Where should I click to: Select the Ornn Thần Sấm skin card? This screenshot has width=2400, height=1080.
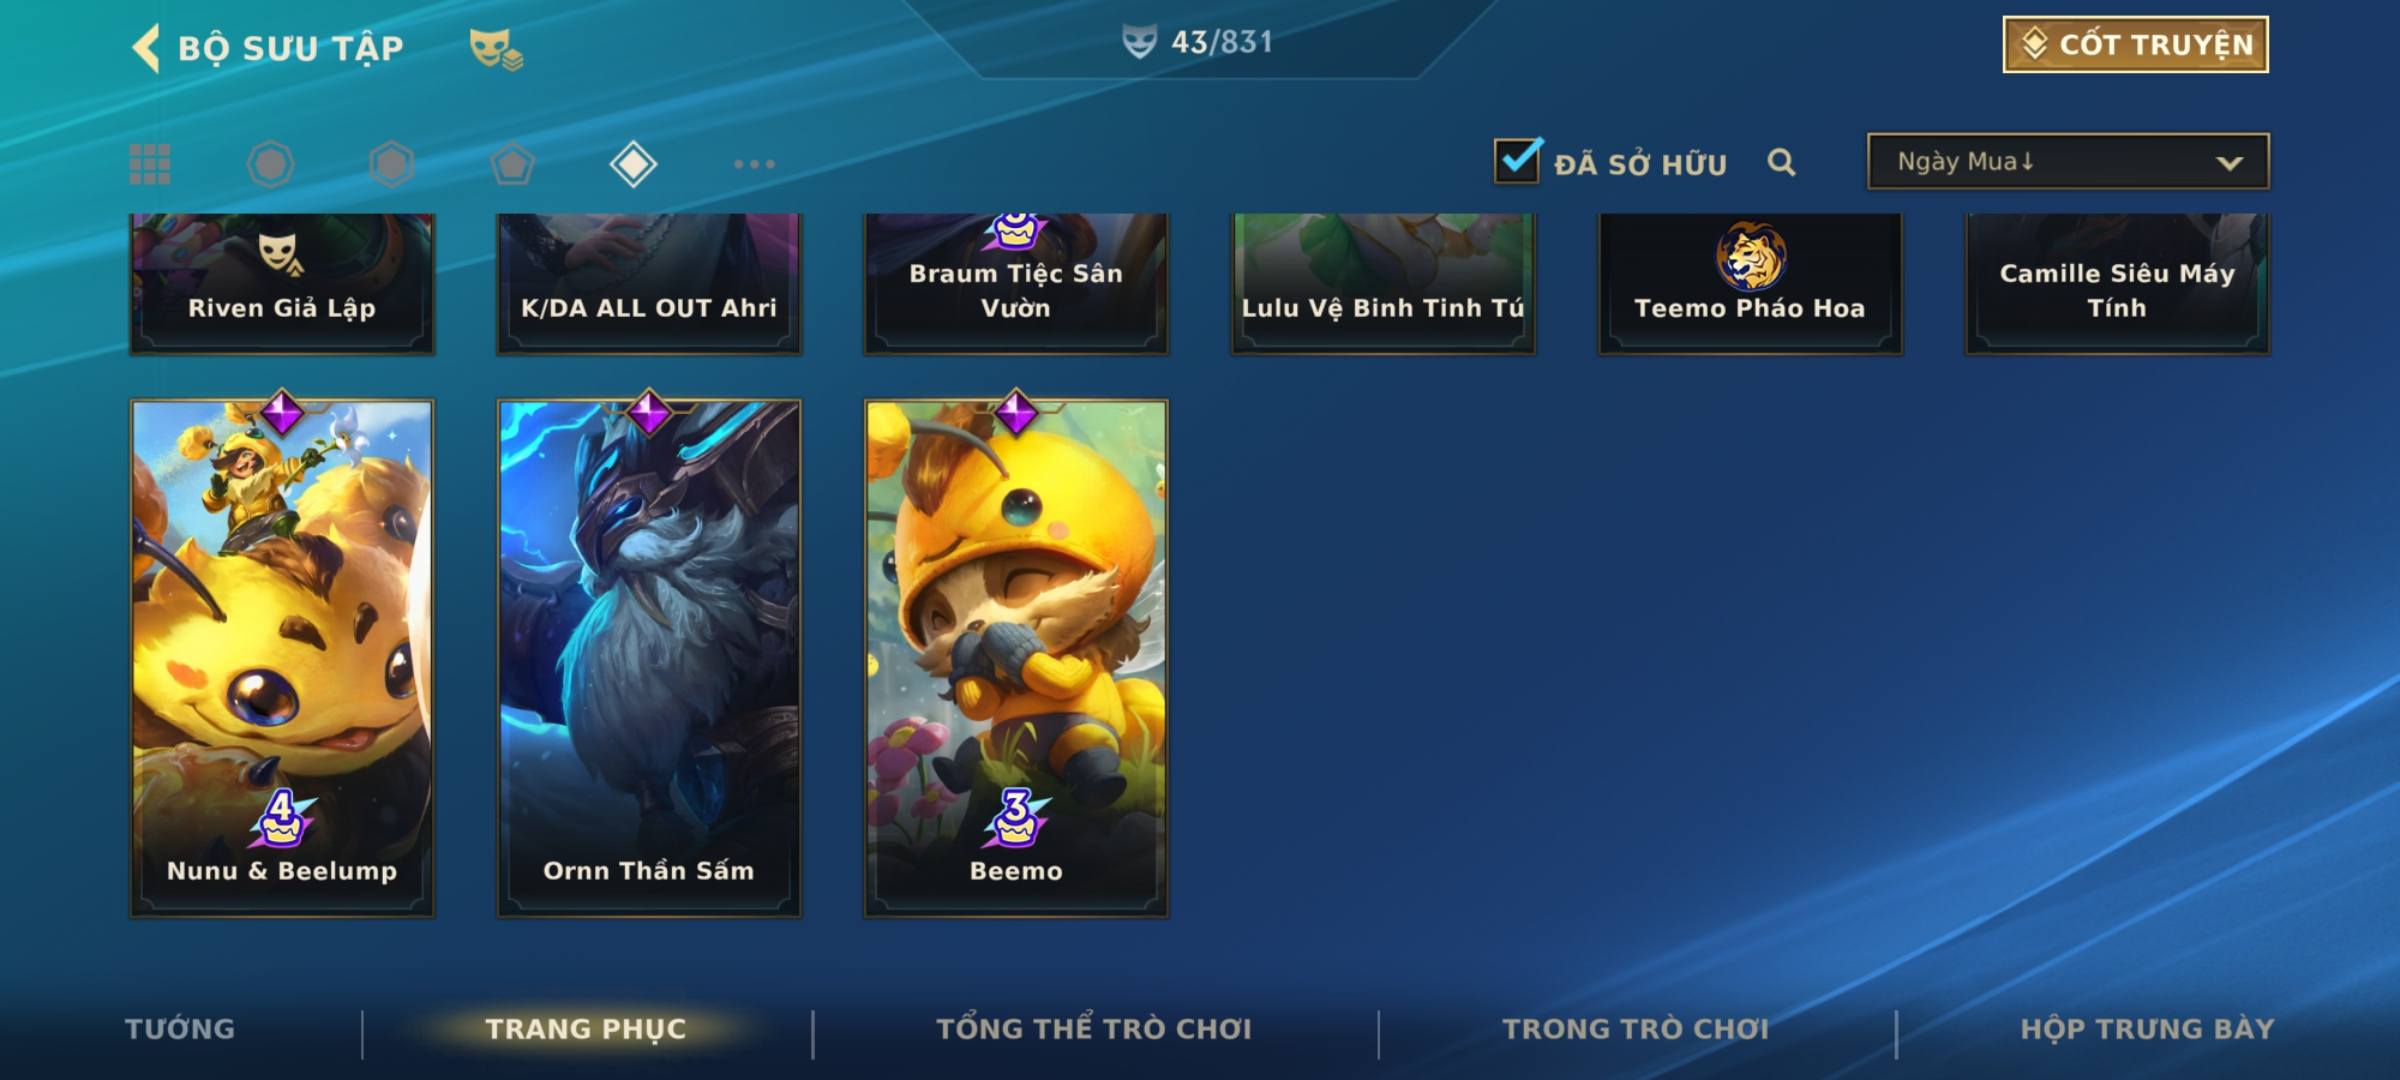point(649,658)
